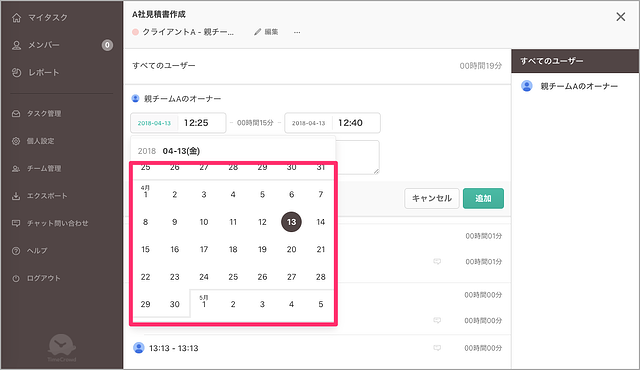
Task: Select April 14 in the calendar
Action: coord(321,222)
